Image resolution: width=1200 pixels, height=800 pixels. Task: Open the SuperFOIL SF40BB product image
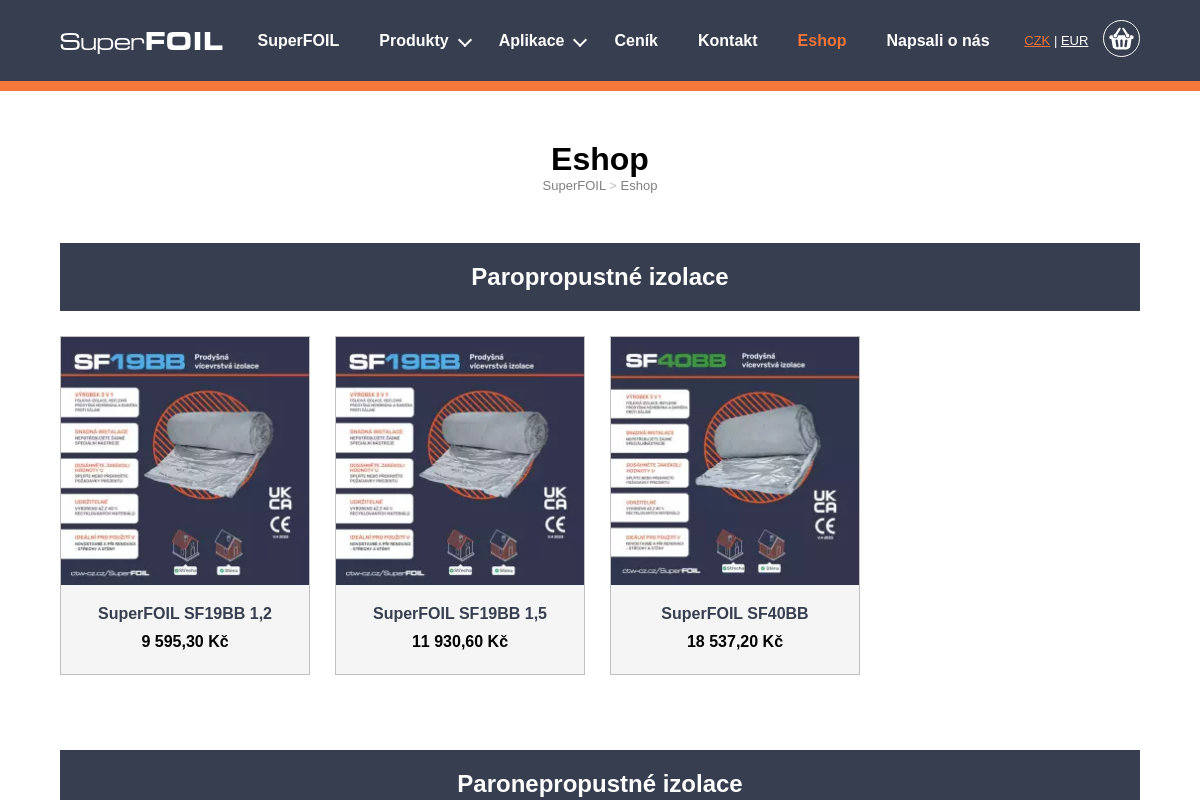point(735,461)
